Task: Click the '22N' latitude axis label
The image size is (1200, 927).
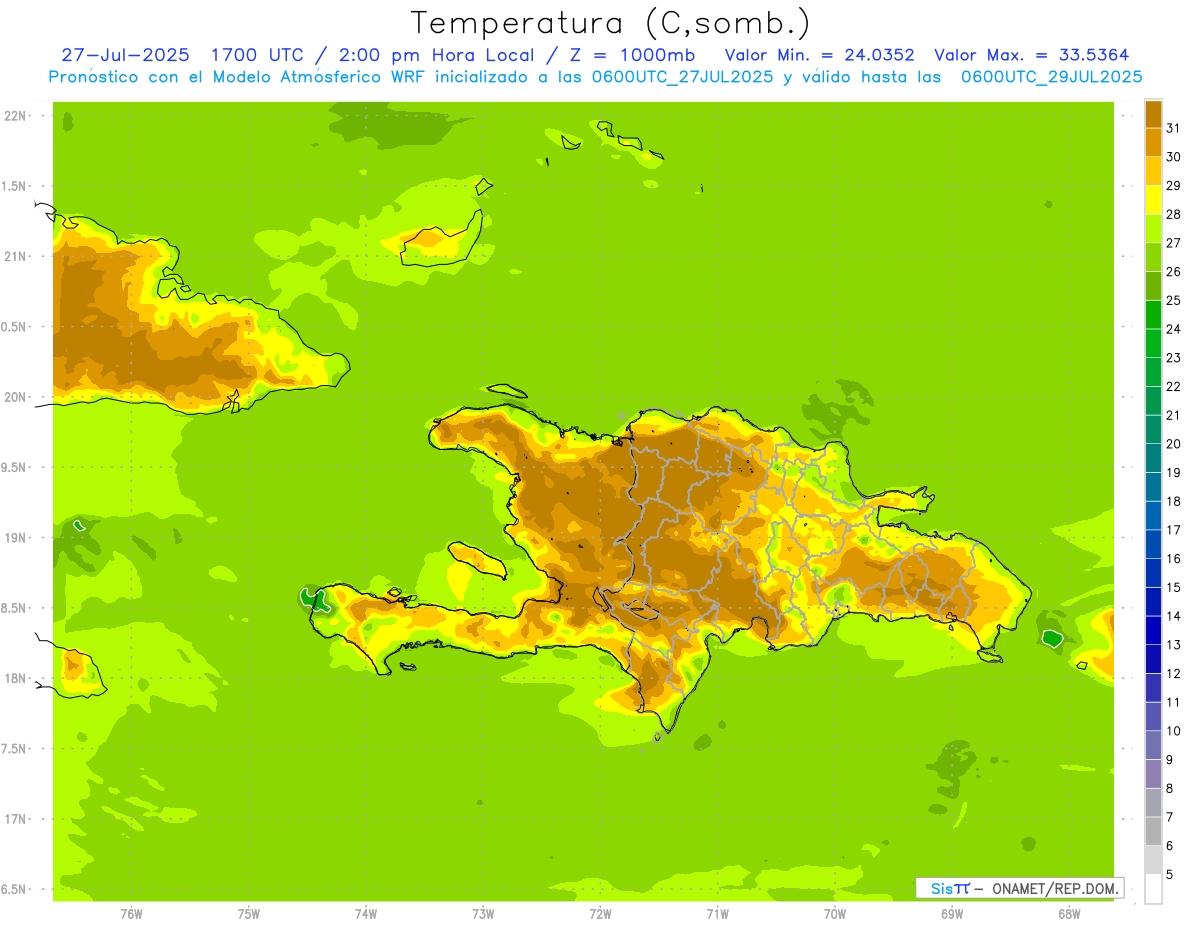Action: pos(15,115)
